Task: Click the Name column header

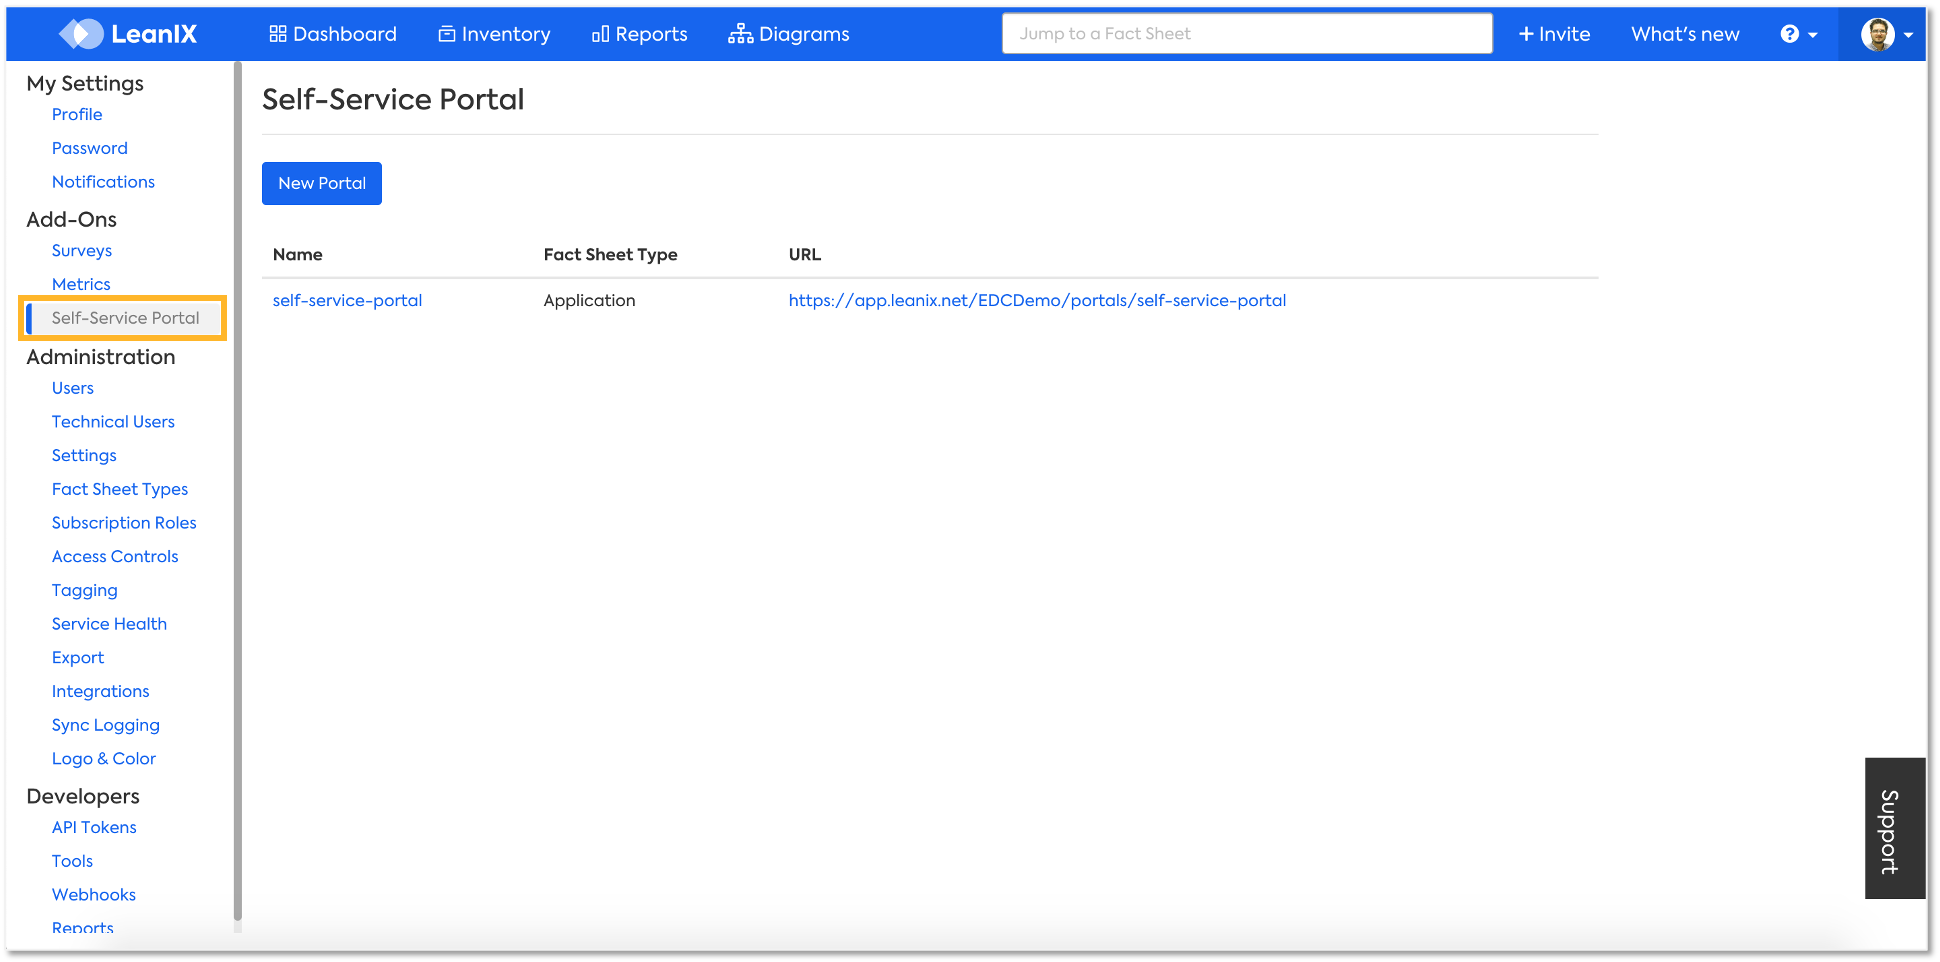Action: (298, 254)
